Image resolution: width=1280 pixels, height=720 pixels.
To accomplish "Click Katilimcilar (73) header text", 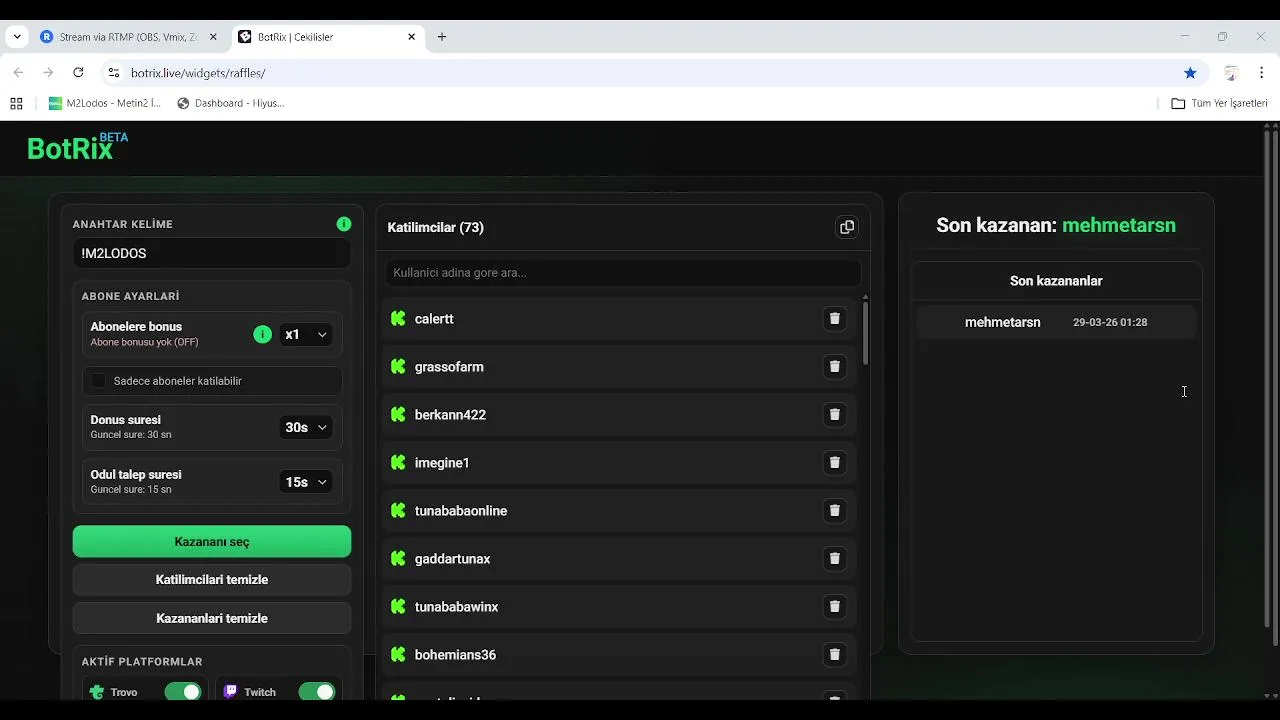I will [x=436, y=228].
